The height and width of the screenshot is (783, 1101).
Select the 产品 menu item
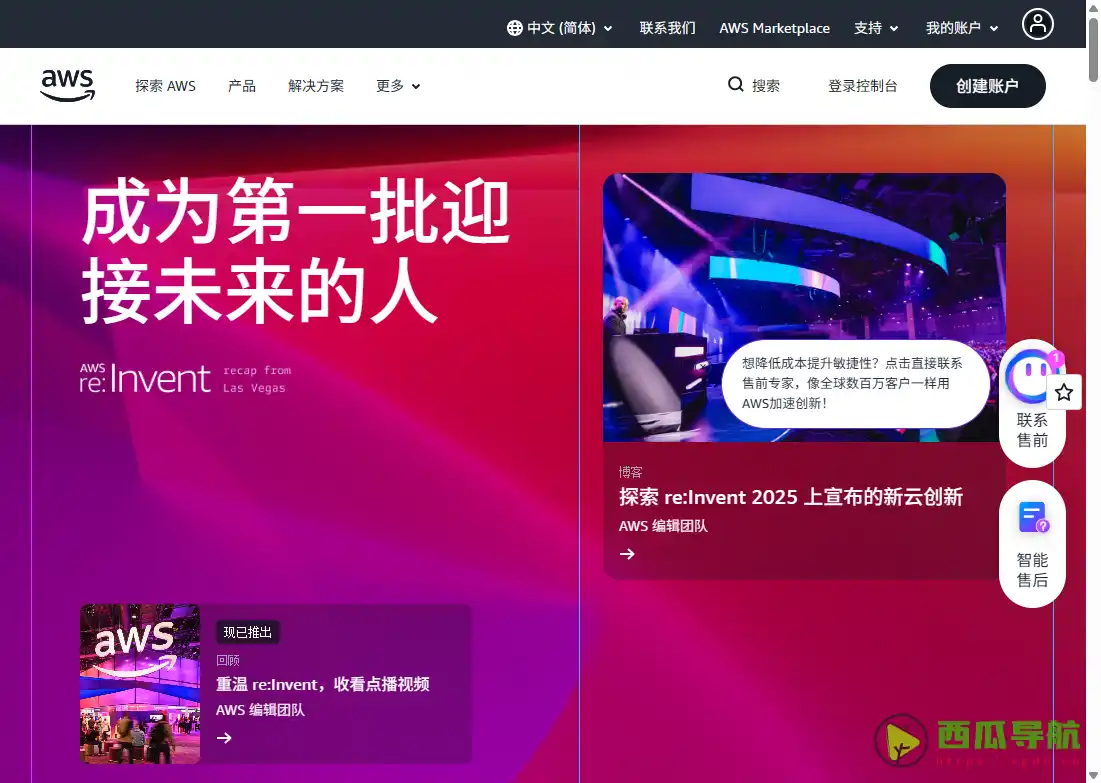tap(241, 86)
